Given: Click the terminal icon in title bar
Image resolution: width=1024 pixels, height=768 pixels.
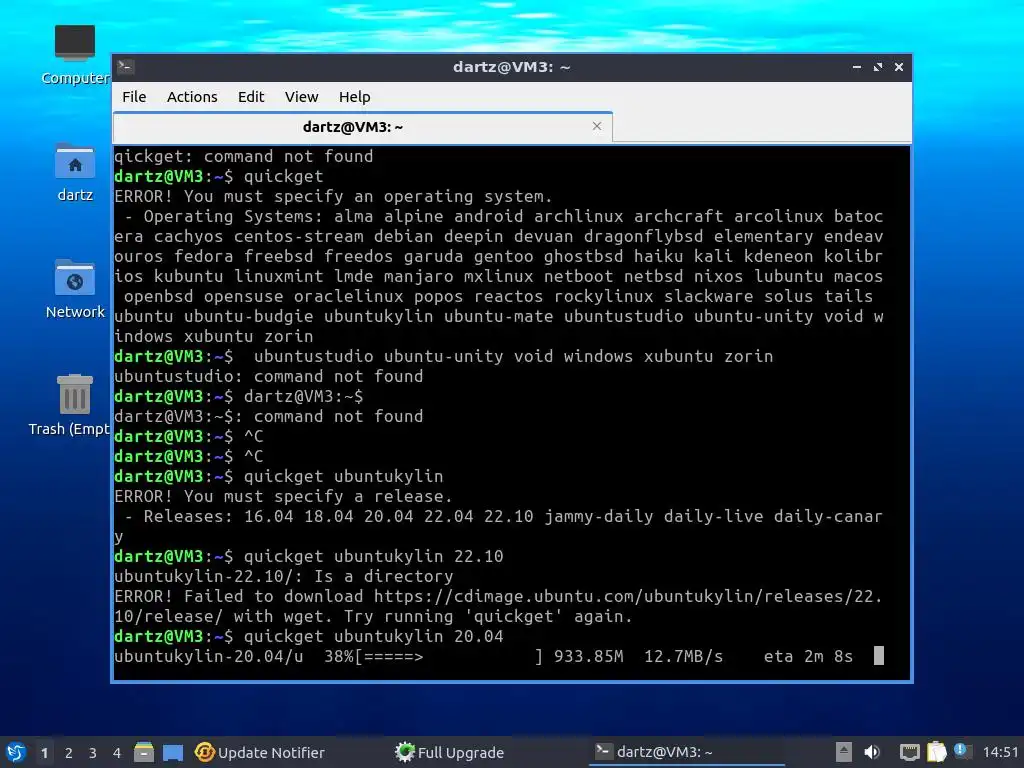Looking at the screenshot, I should point(126,67).
